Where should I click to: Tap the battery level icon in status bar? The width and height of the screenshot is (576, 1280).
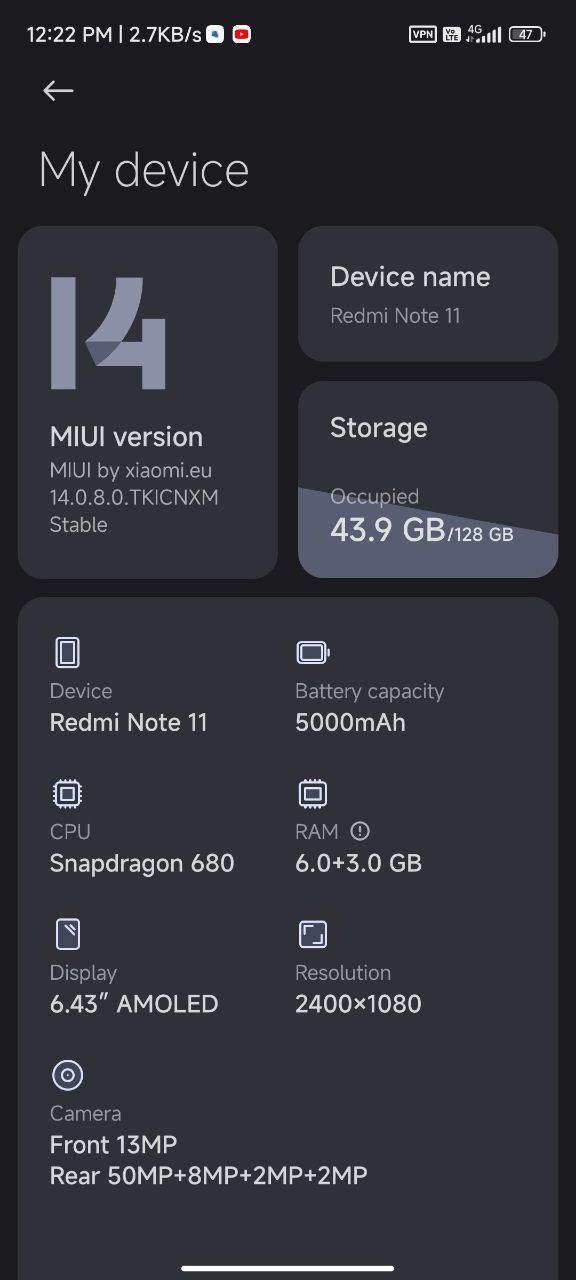(526, 34)
